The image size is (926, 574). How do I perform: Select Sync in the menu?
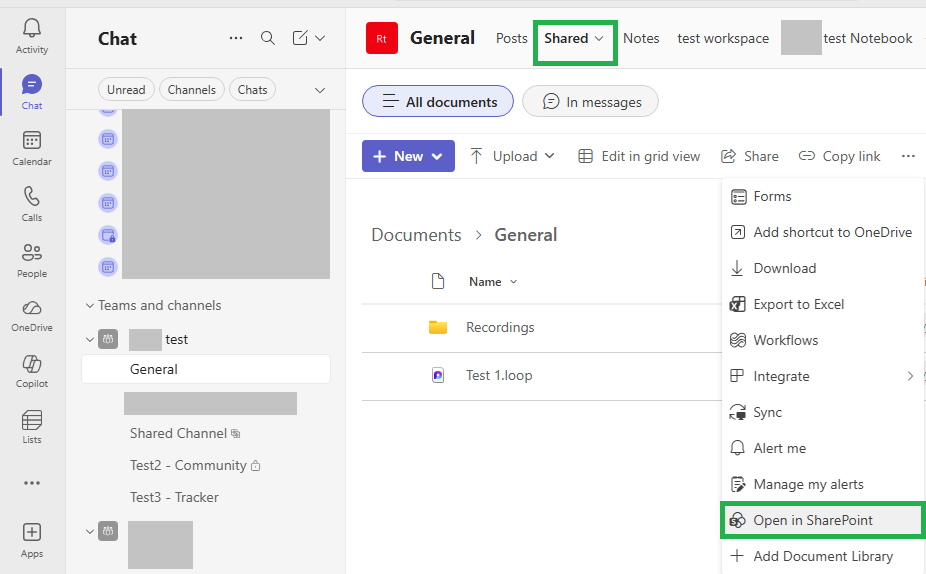coord(822,412)
